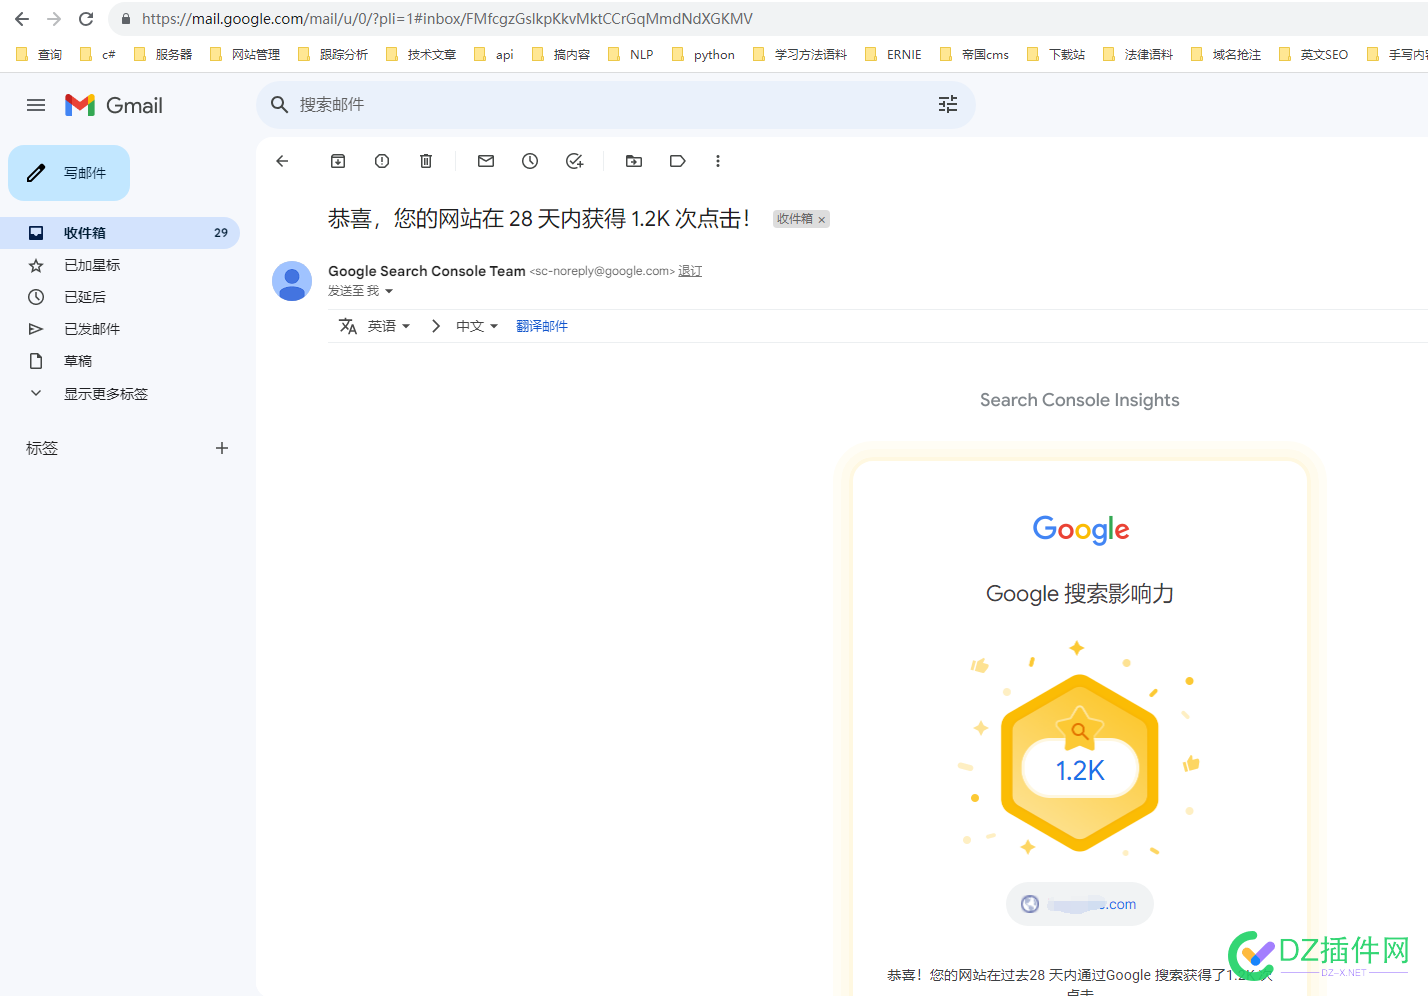Click the browser forward arrow
This screenshot has height=996, width=1428.
[54, 19]
